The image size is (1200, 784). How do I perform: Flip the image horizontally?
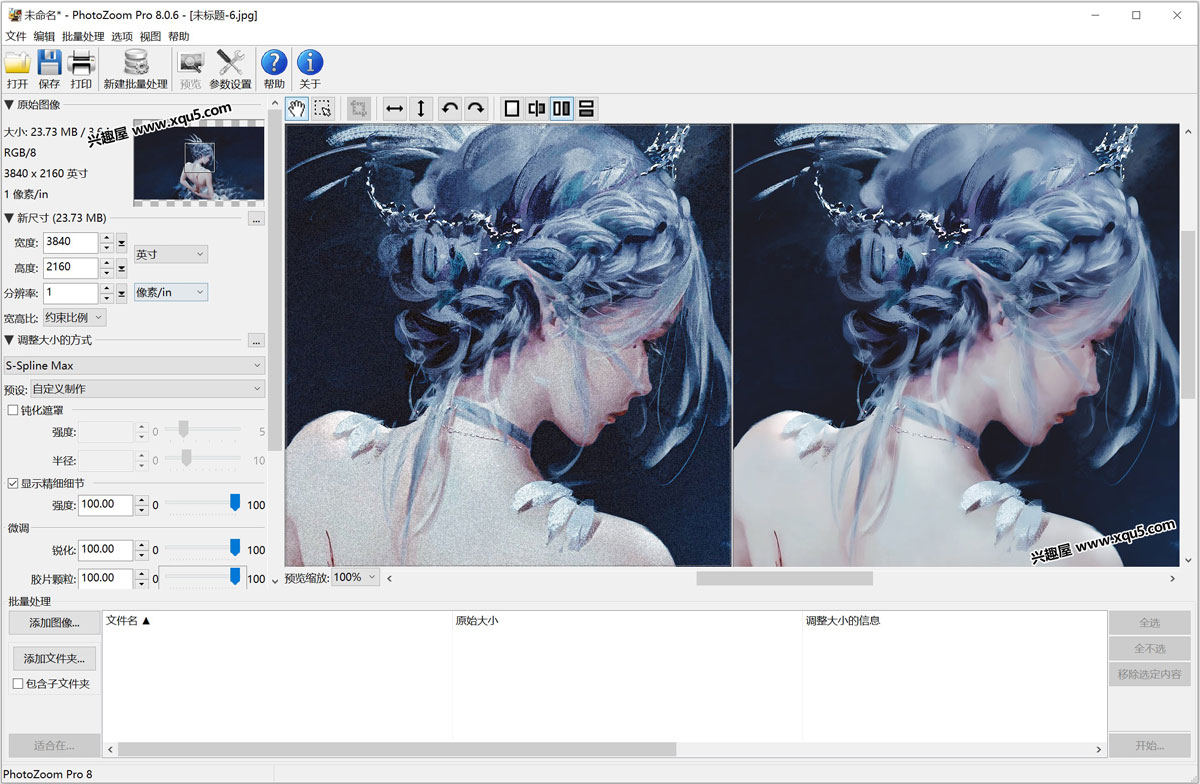(x=395, y=108)
